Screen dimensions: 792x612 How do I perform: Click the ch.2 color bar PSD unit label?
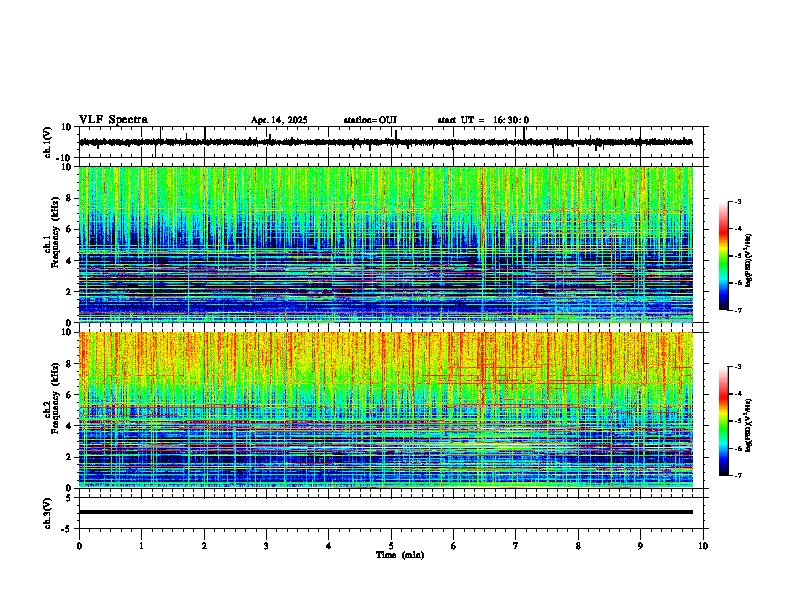[749, 425]
